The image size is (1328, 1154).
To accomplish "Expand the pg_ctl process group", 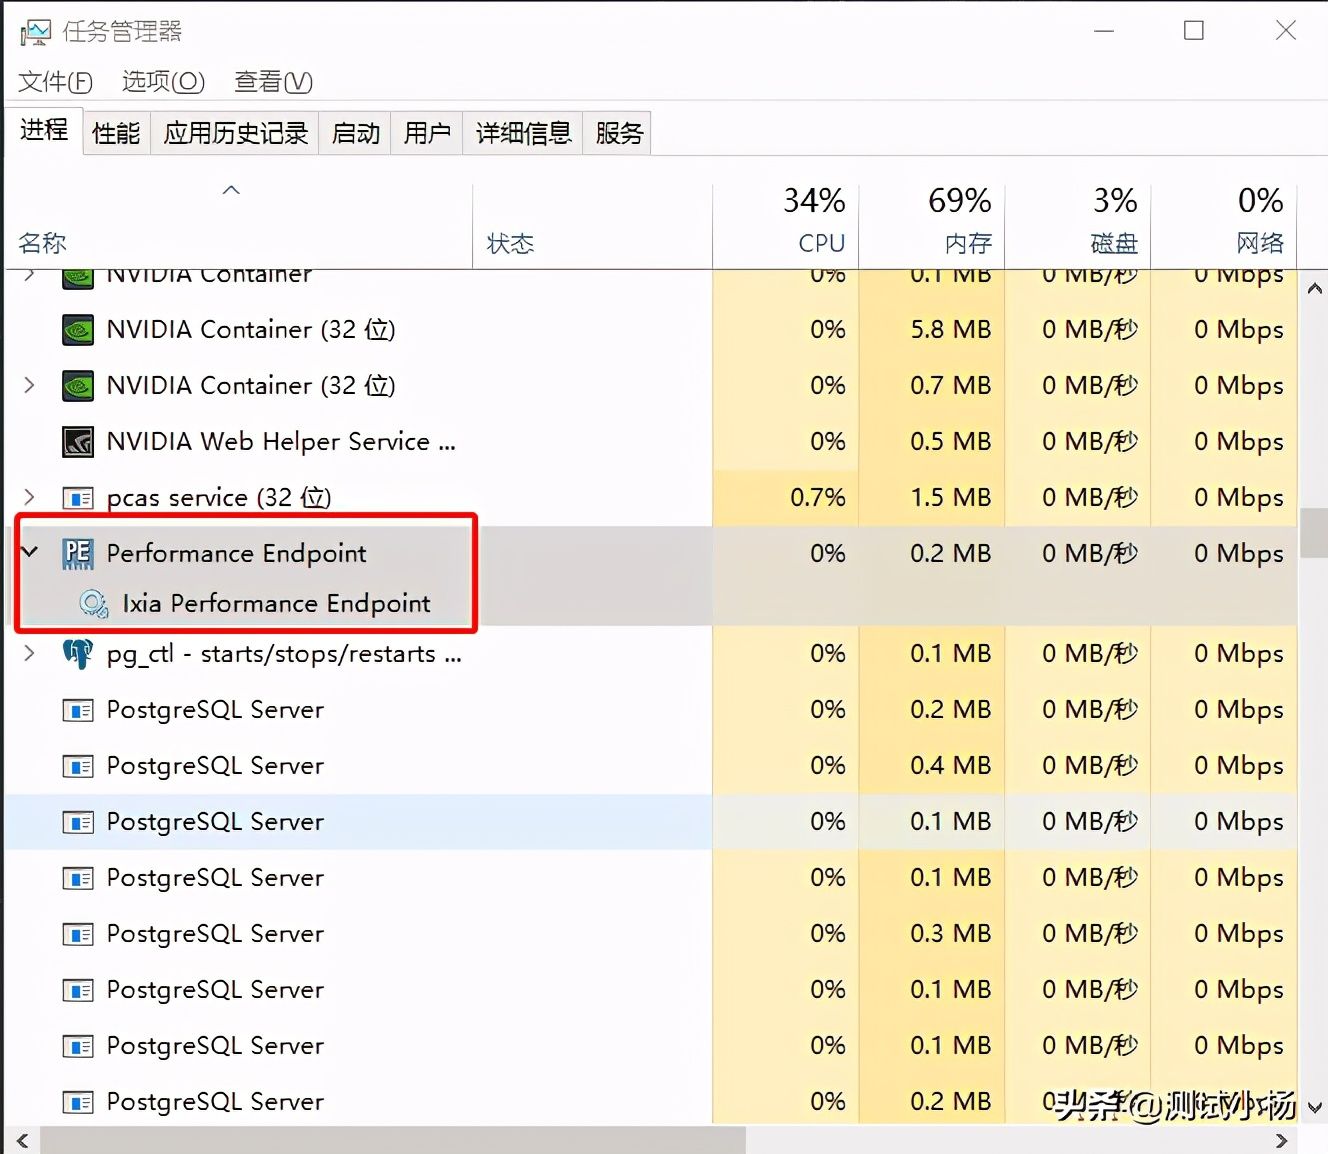I will (x=29, y=653).
